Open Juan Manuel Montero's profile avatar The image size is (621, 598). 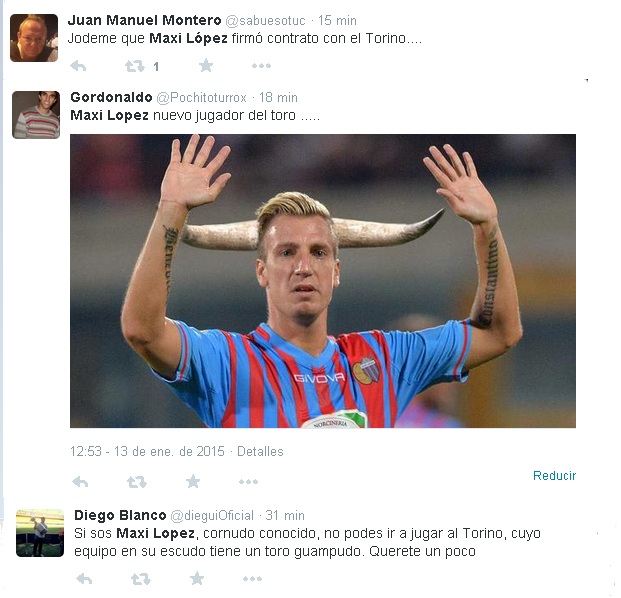point(34,38)
